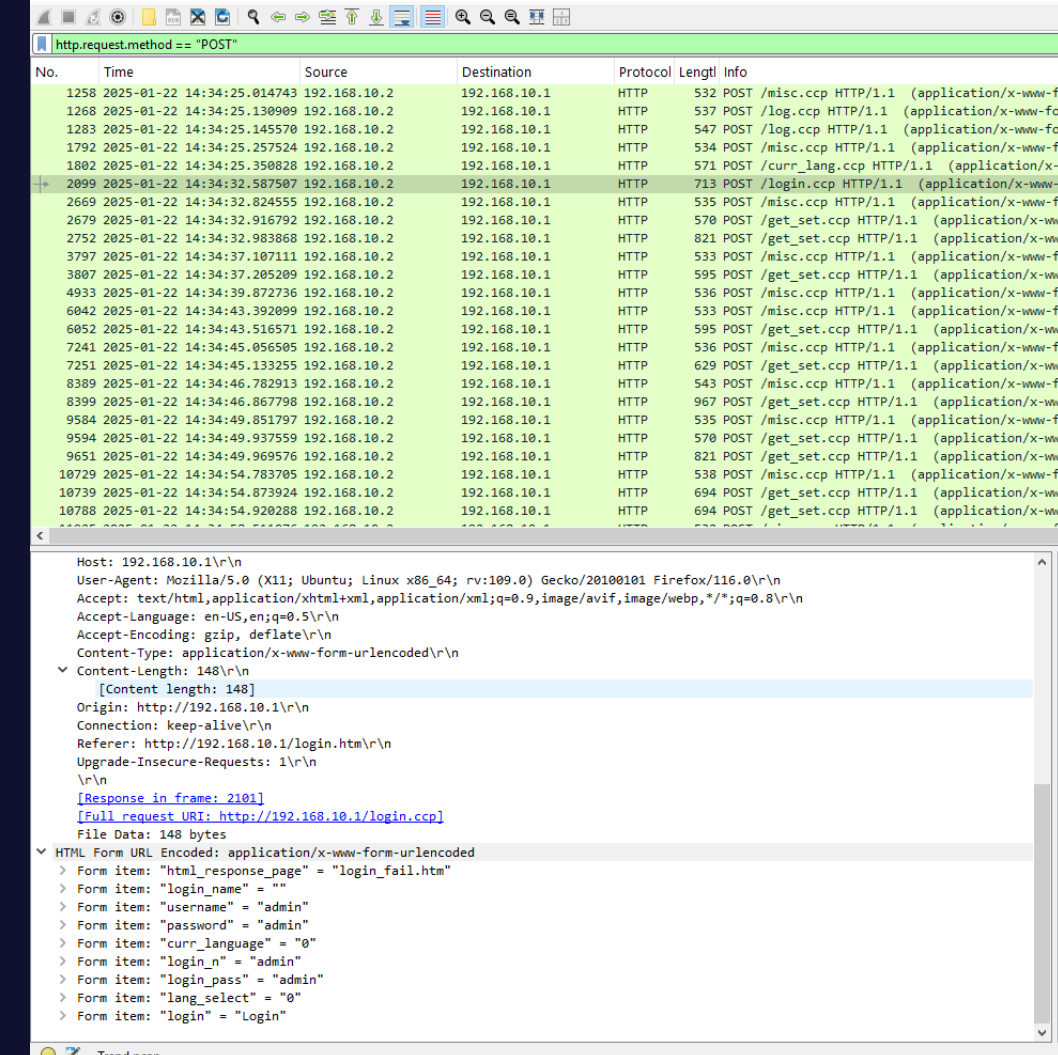Click the Find a packet magnifier icon
Screen dimensions: 1058x1055
[254, 17]
